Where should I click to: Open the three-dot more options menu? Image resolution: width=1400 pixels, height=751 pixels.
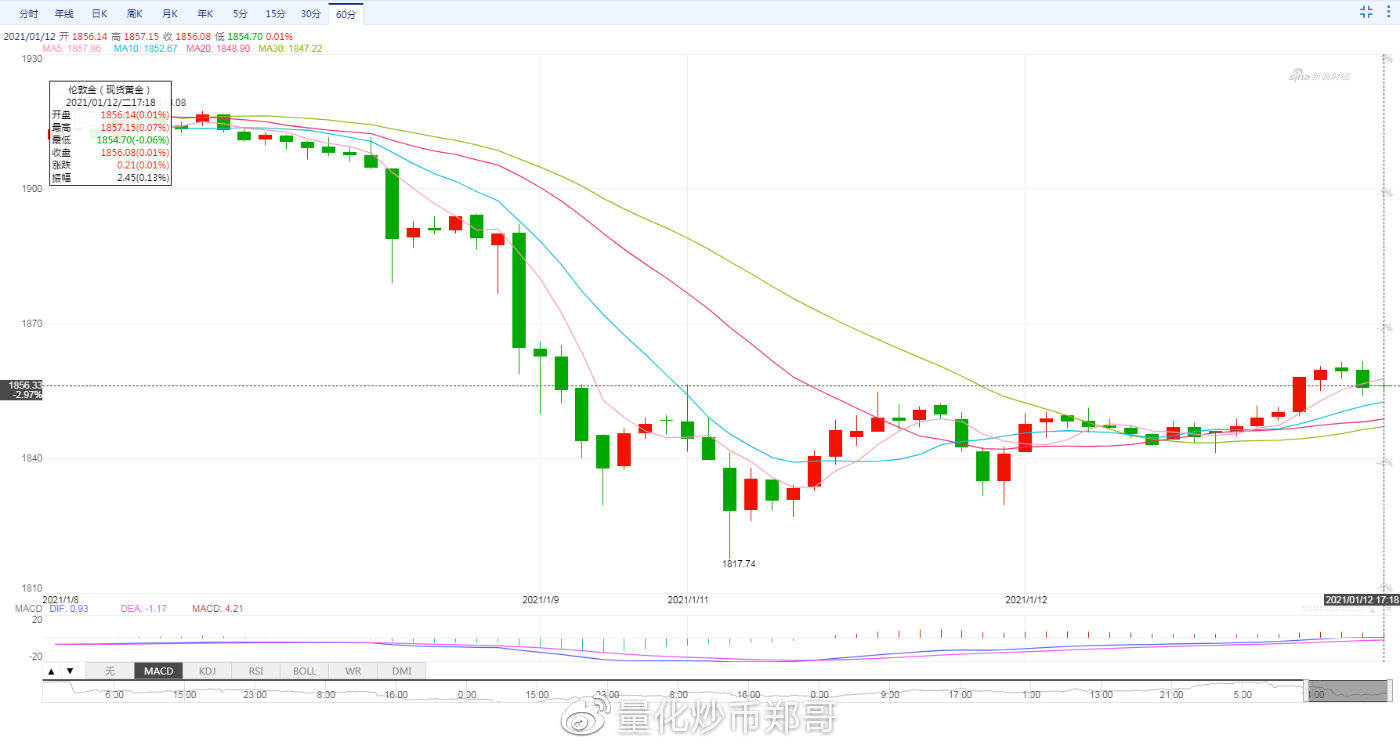pos(1388,12)
